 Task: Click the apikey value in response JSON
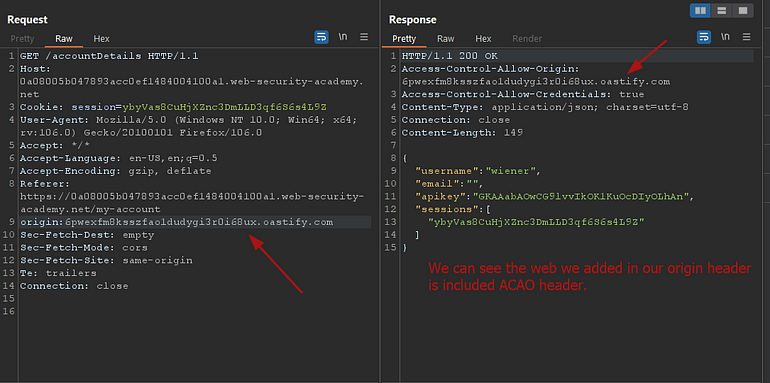pyautogui.click(x=582, y=196)
